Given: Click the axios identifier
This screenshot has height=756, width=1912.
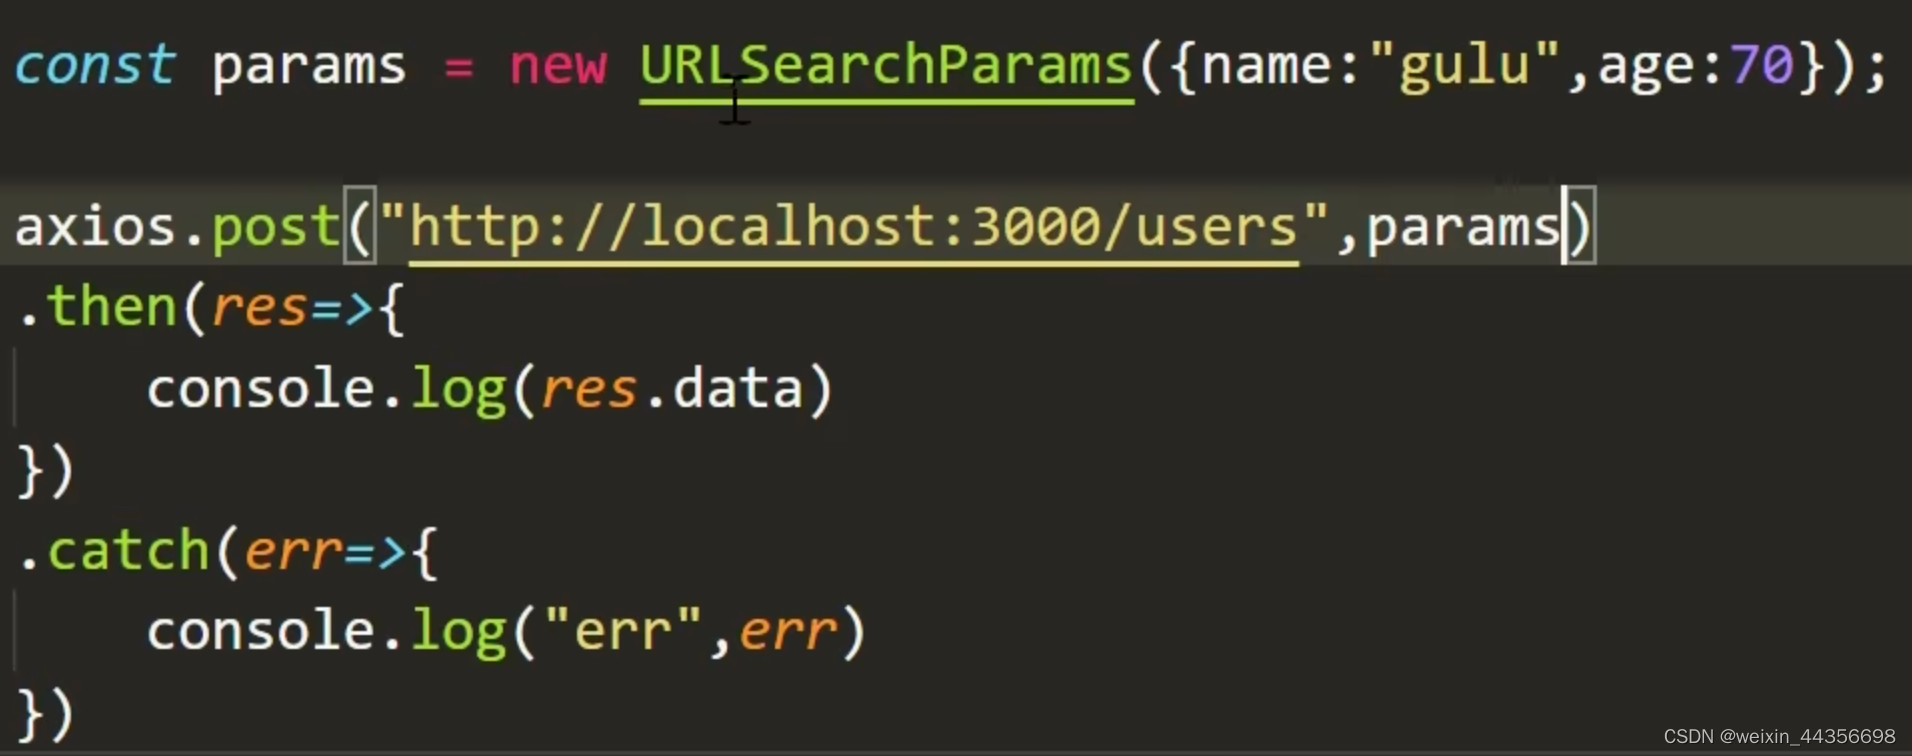Looking at the screenshot, I should coord(96,226).
